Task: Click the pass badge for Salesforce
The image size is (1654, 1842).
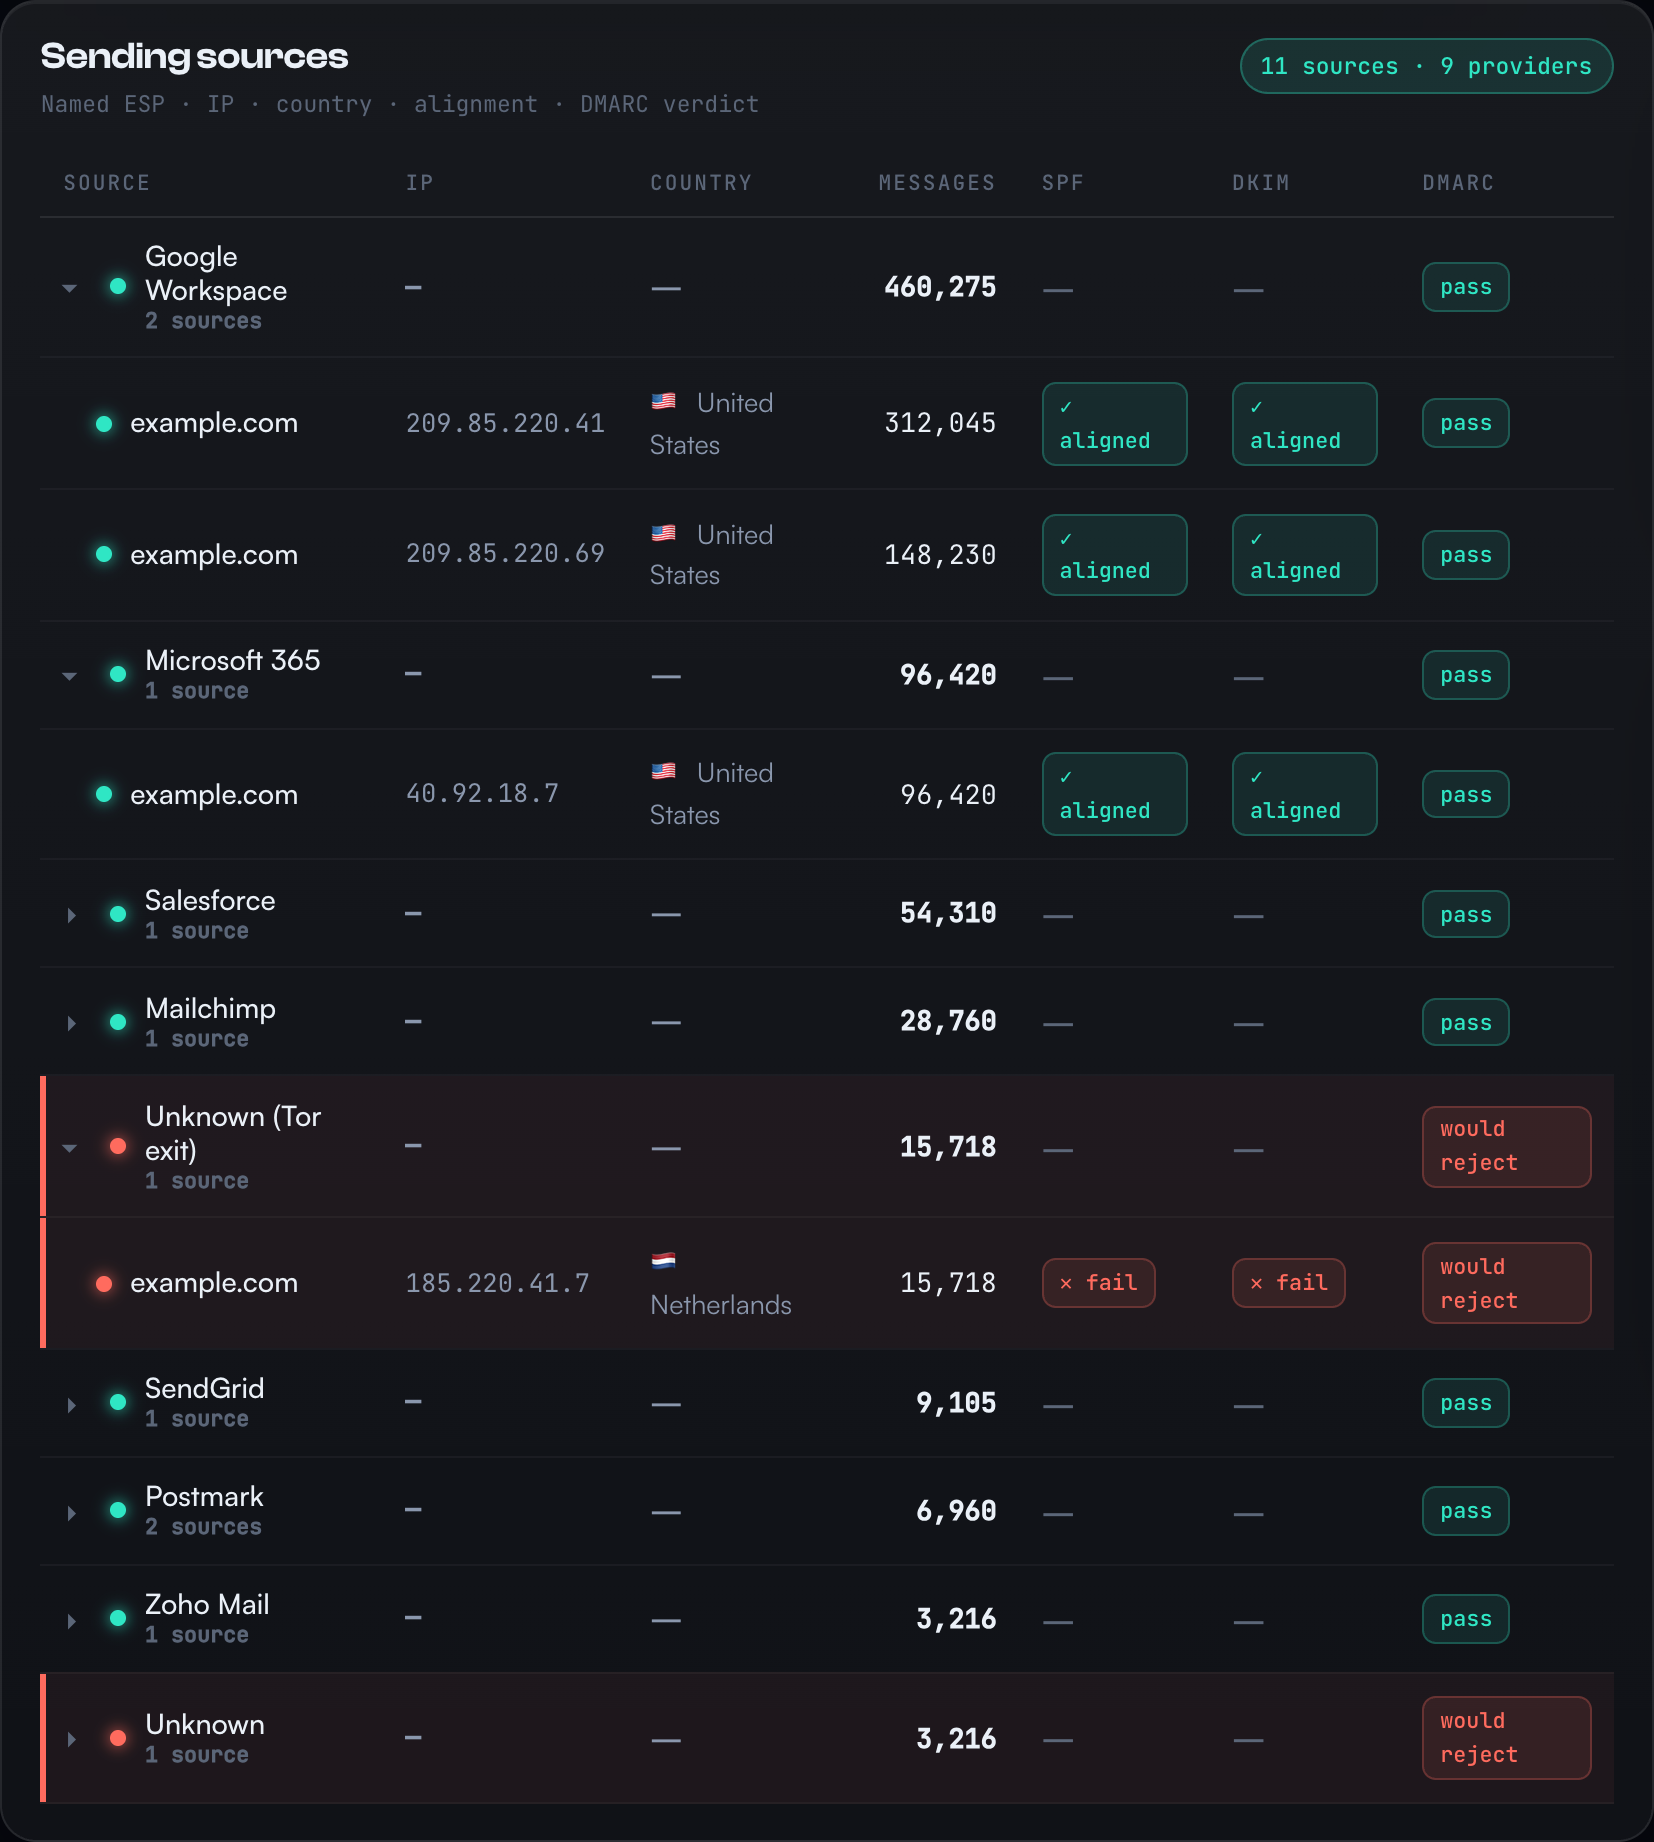Action: tap(1466, 914)
